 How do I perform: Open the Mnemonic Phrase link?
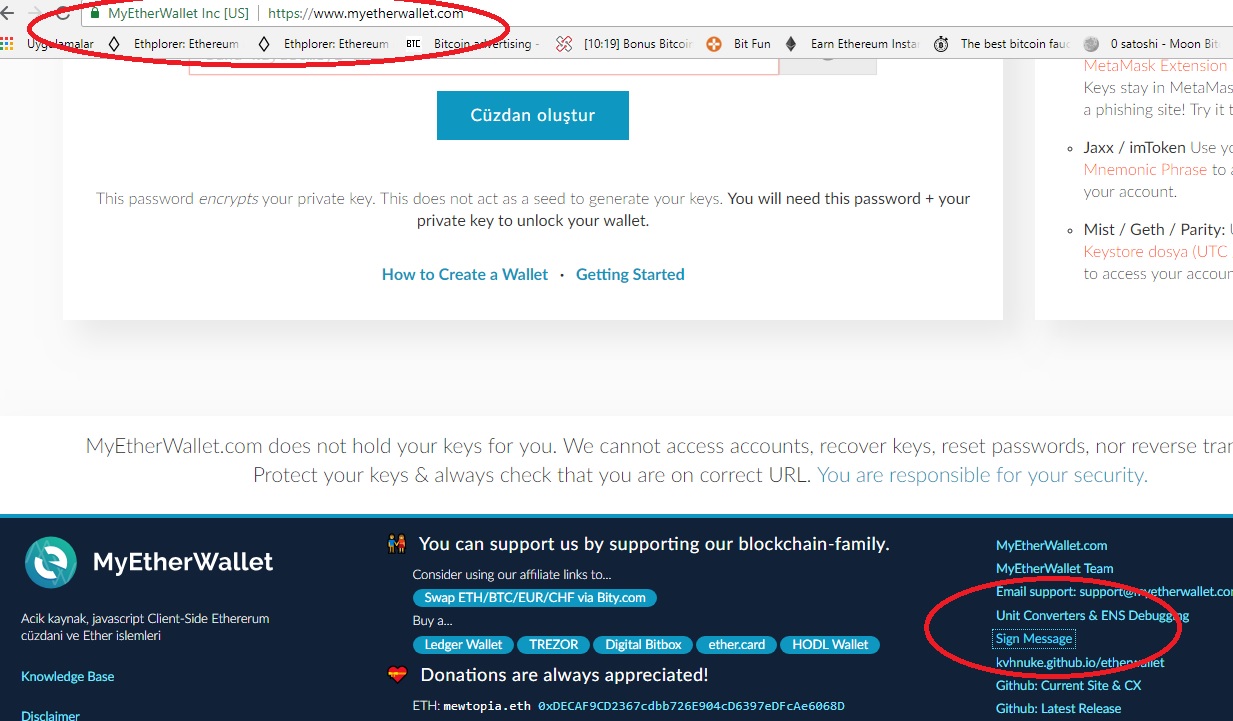(x=1146, y=169)
